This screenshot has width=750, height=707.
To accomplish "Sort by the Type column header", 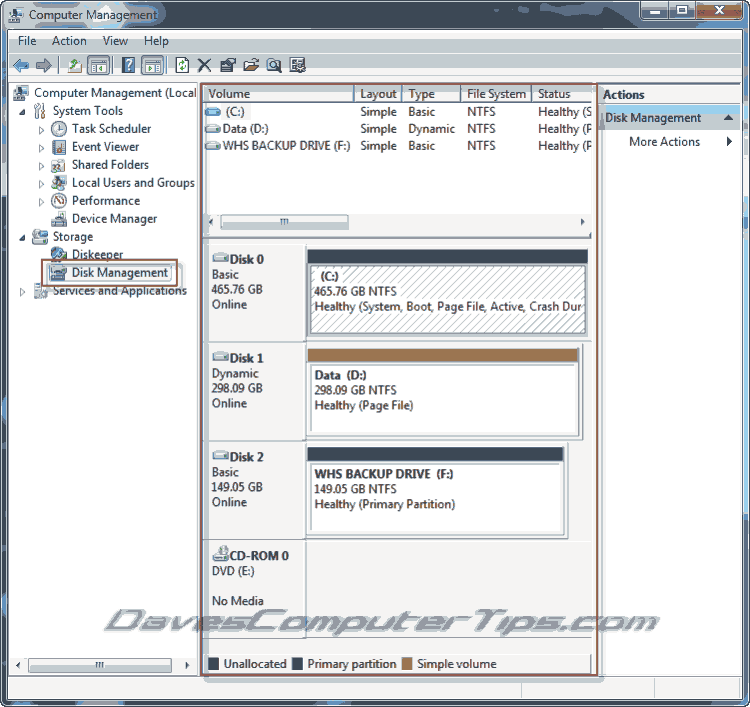I will point(431,94).
